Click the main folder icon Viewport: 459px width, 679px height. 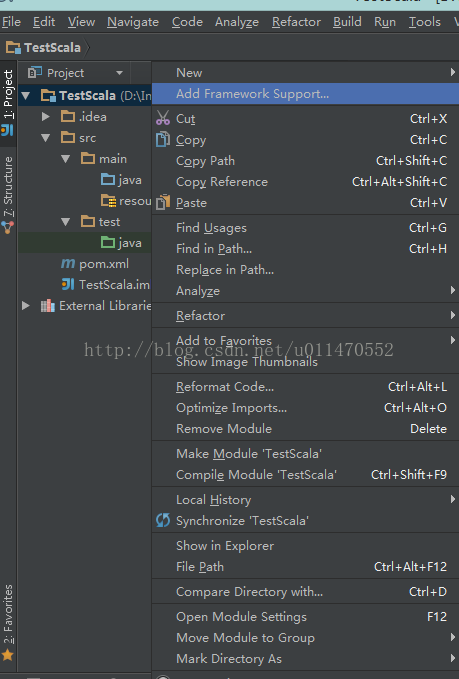(88, 158)
